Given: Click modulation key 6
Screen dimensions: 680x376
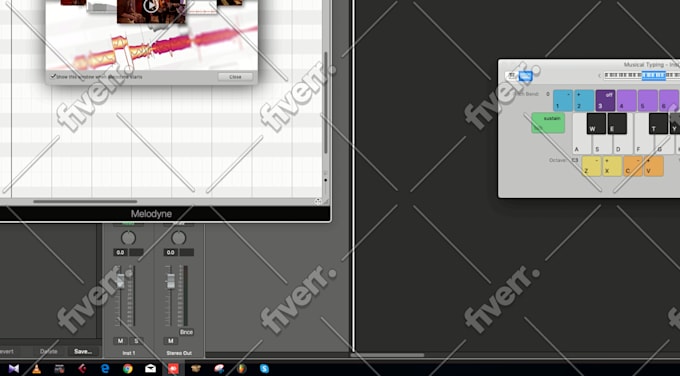Looking at the screenshot, I should tap(669, 101).
